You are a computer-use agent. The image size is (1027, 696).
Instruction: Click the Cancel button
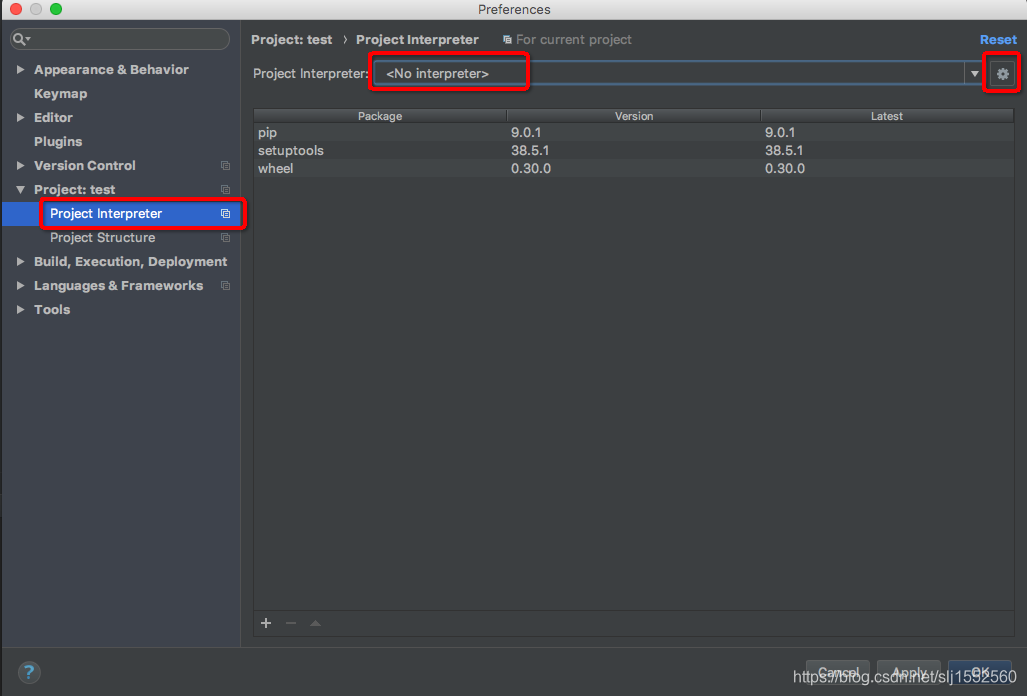(x=838, y=672)
